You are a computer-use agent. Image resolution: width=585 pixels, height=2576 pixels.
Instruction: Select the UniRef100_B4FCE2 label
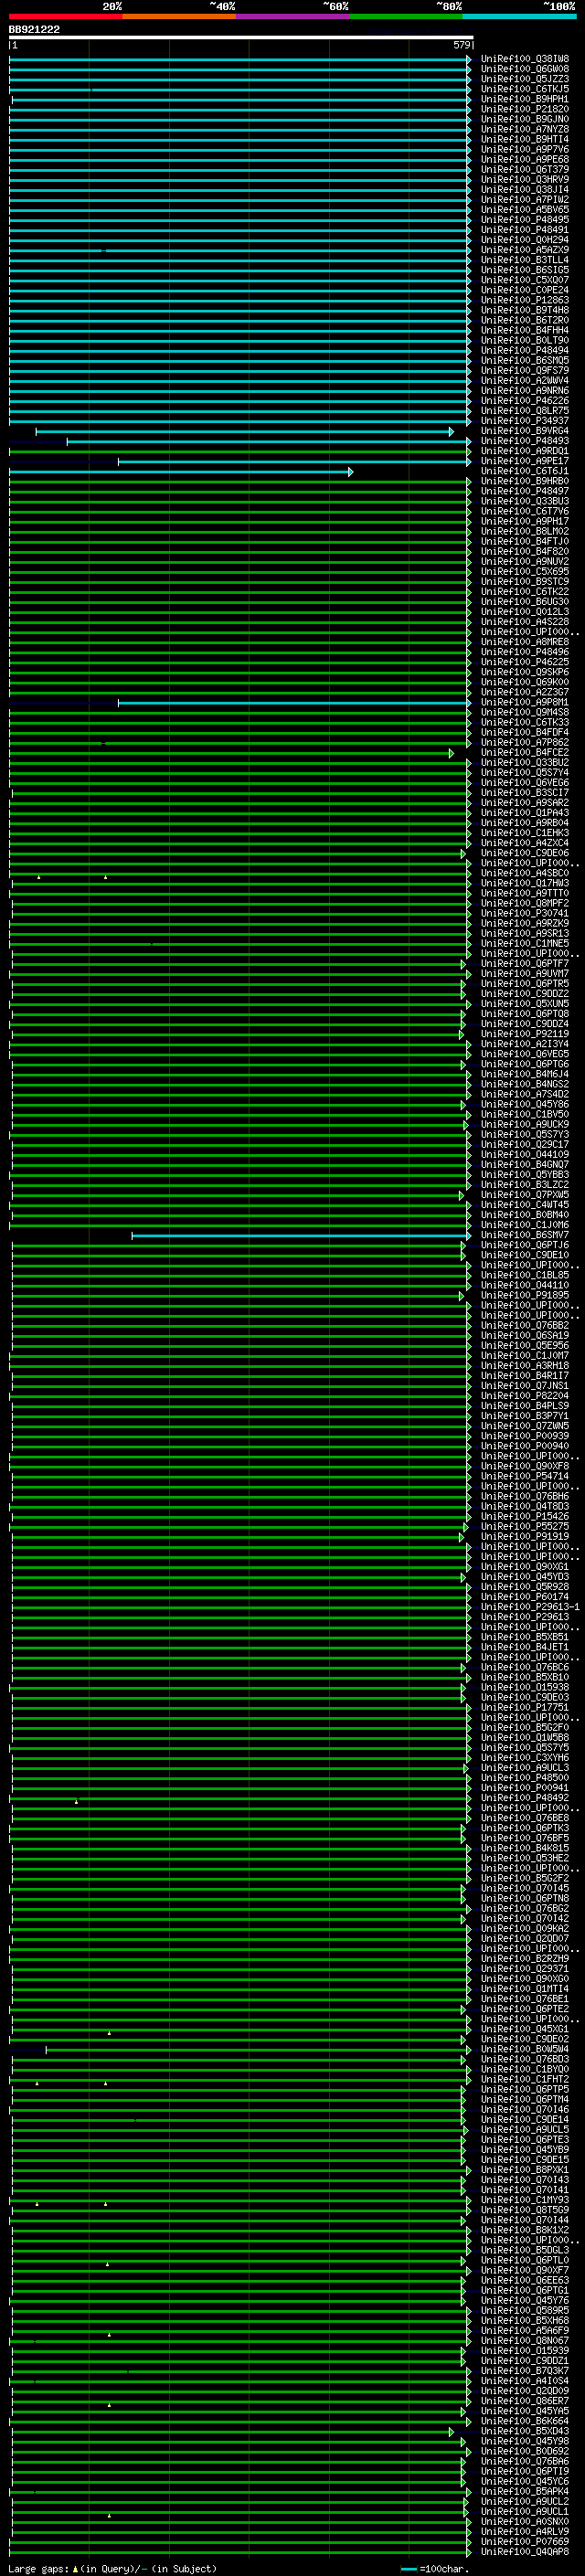pos(525,752)
